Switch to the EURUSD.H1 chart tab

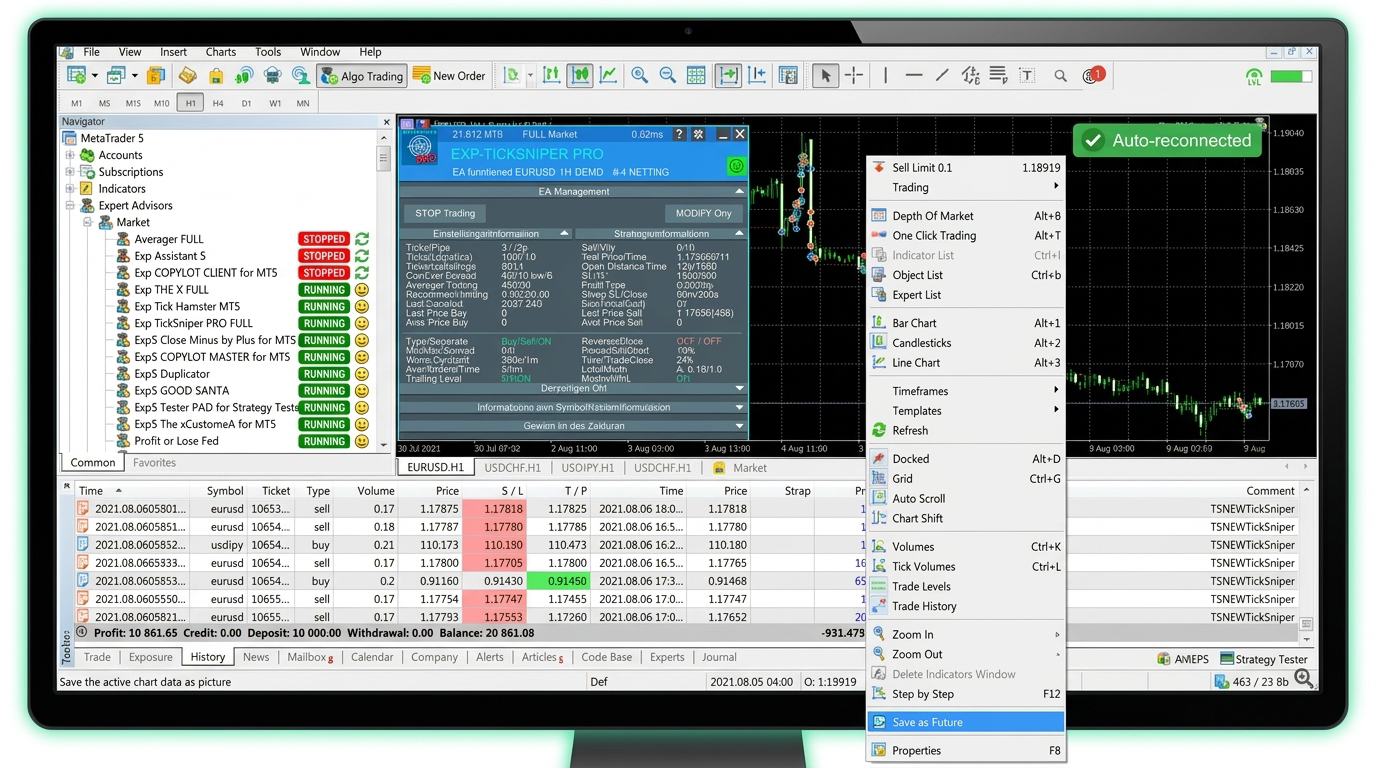tap(435, 467)
